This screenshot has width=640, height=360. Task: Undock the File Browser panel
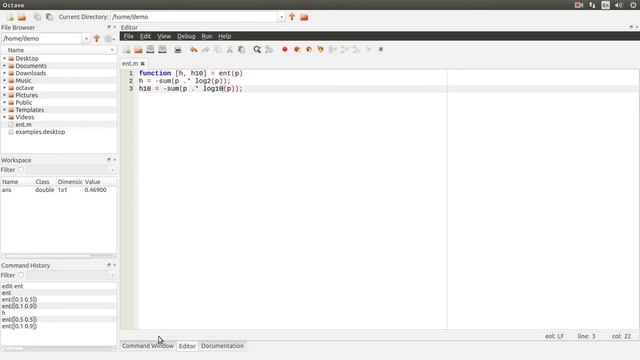(109, 27)
